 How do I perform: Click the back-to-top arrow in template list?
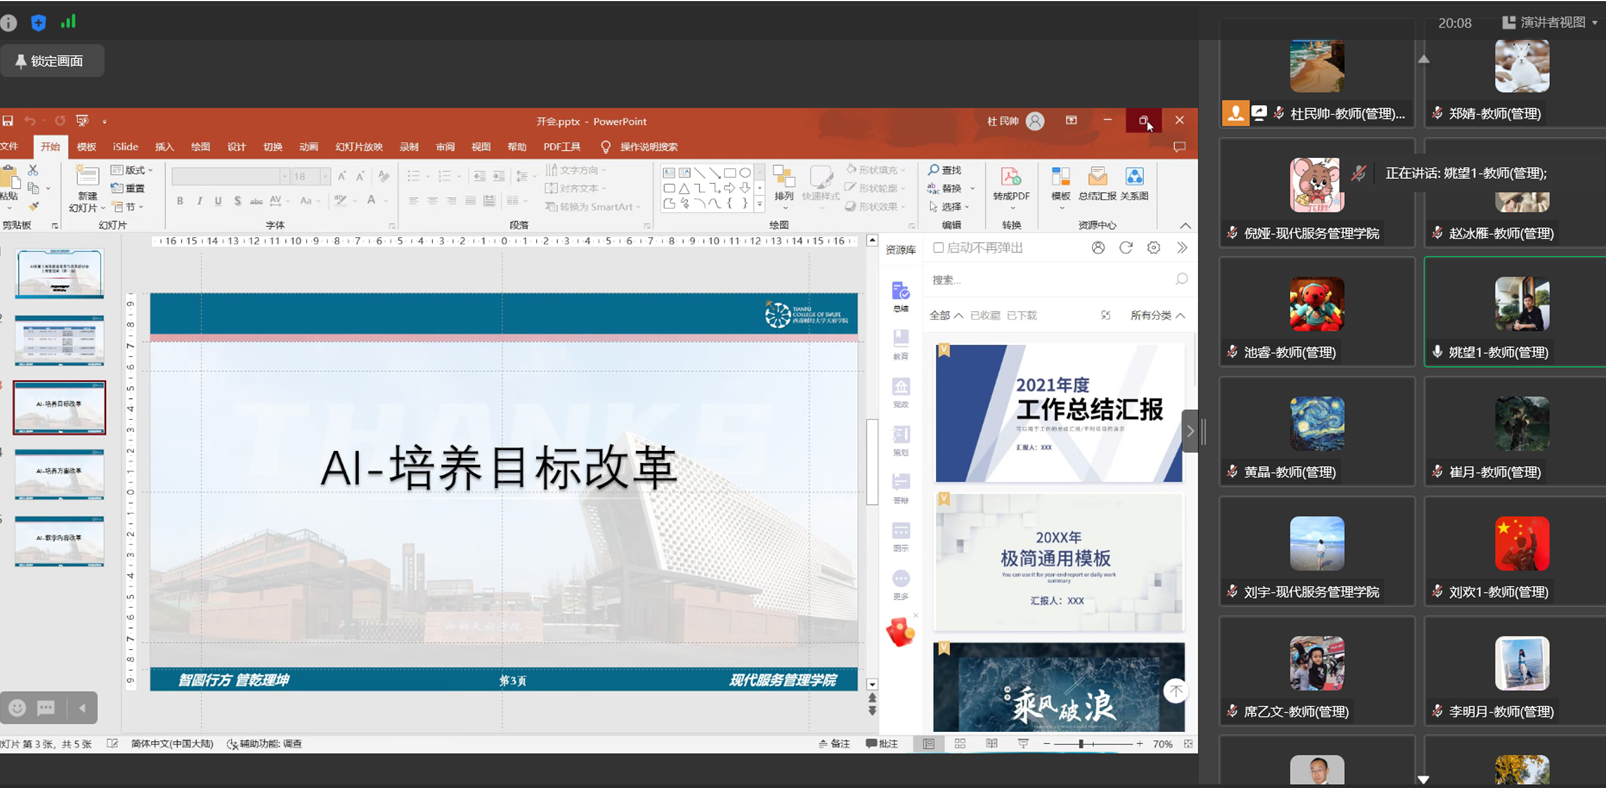[x=1176, y=690]
